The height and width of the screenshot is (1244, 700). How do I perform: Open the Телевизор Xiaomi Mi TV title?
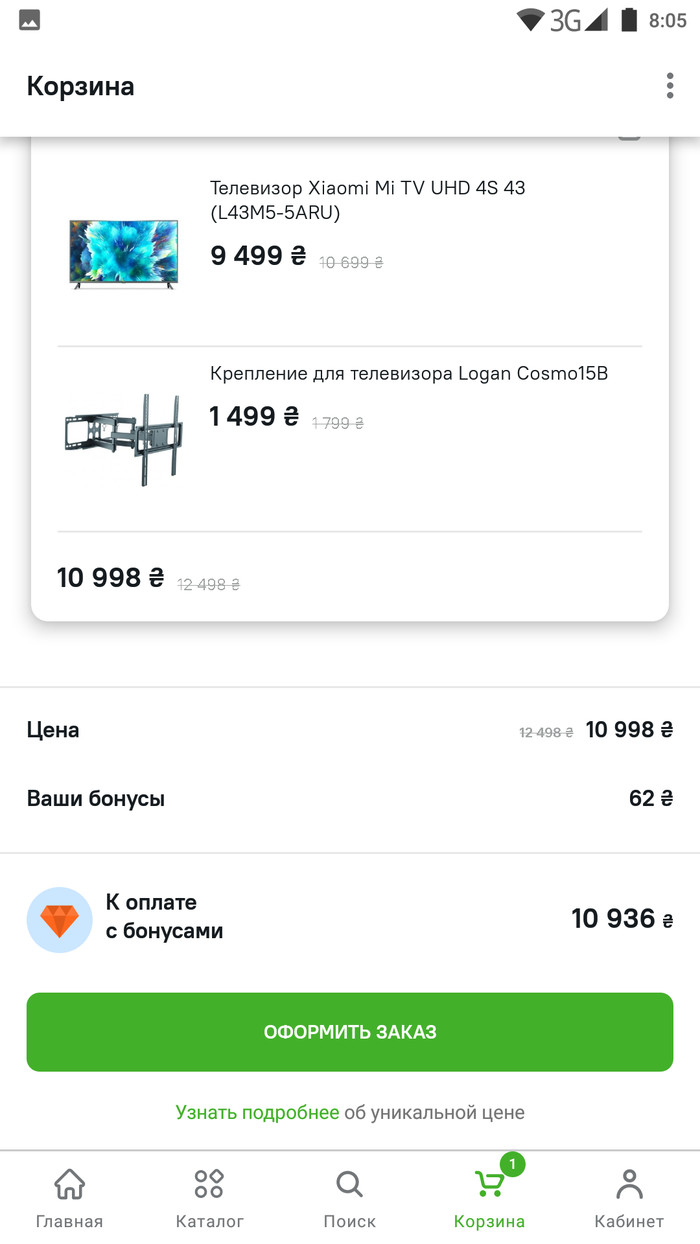pos(367,200)
